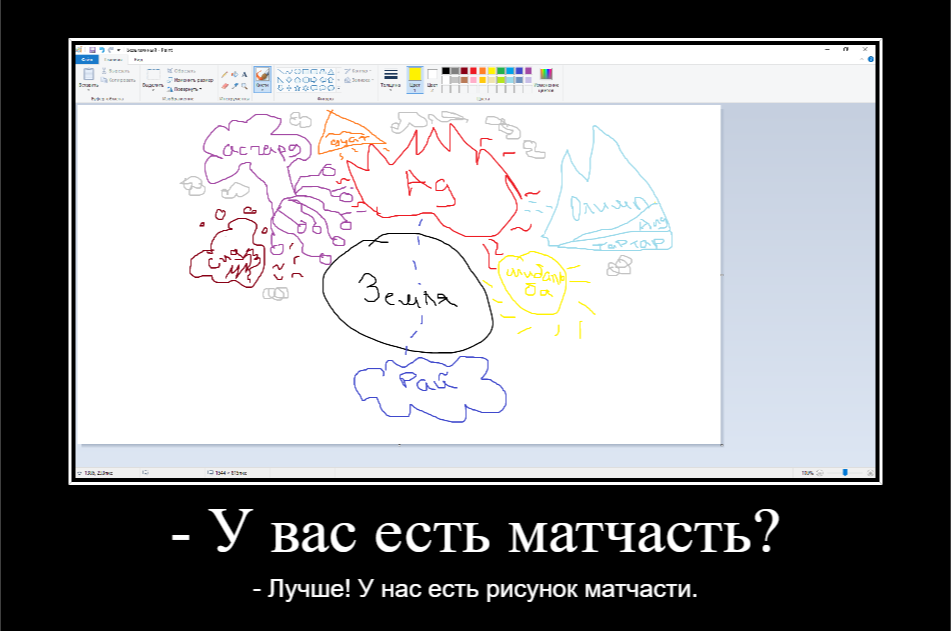Click the canvas bottom-right corner handle
The width and height of the screenshot is (951, 631).
tap(722, 445)
